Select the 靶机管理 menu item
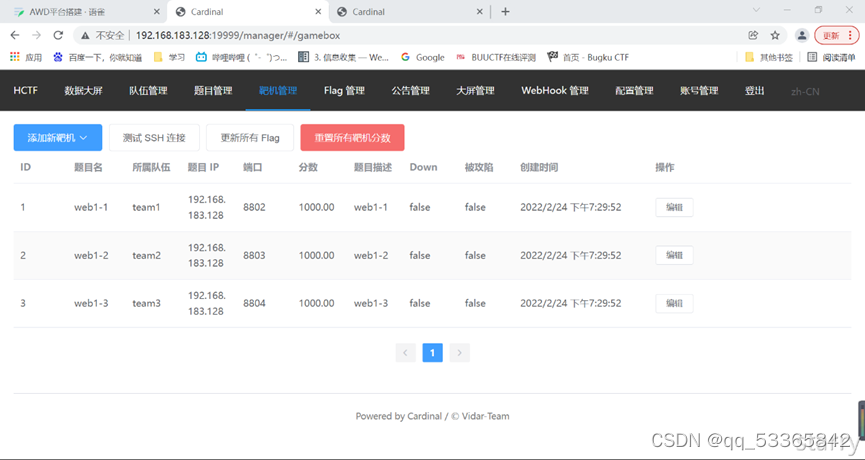The image size is (865, 460). [278, 90]
